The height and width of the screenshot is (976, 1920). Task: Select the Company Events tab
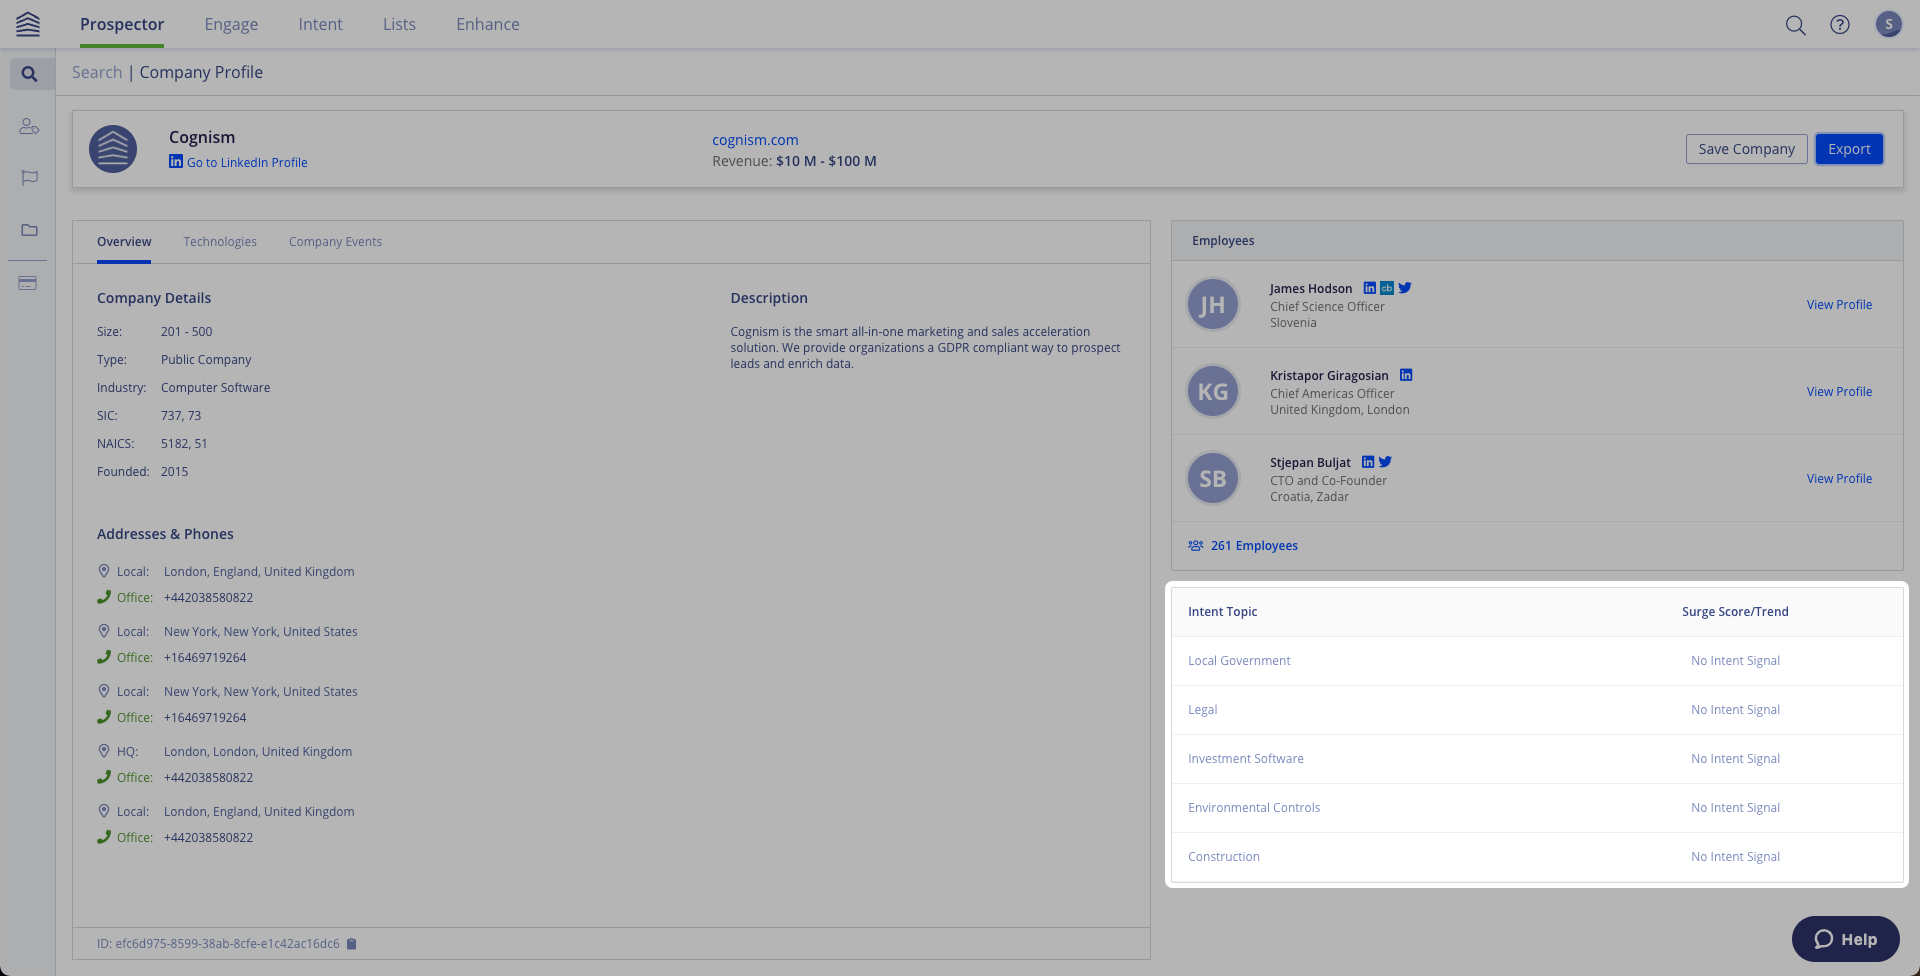click(335, 242)
